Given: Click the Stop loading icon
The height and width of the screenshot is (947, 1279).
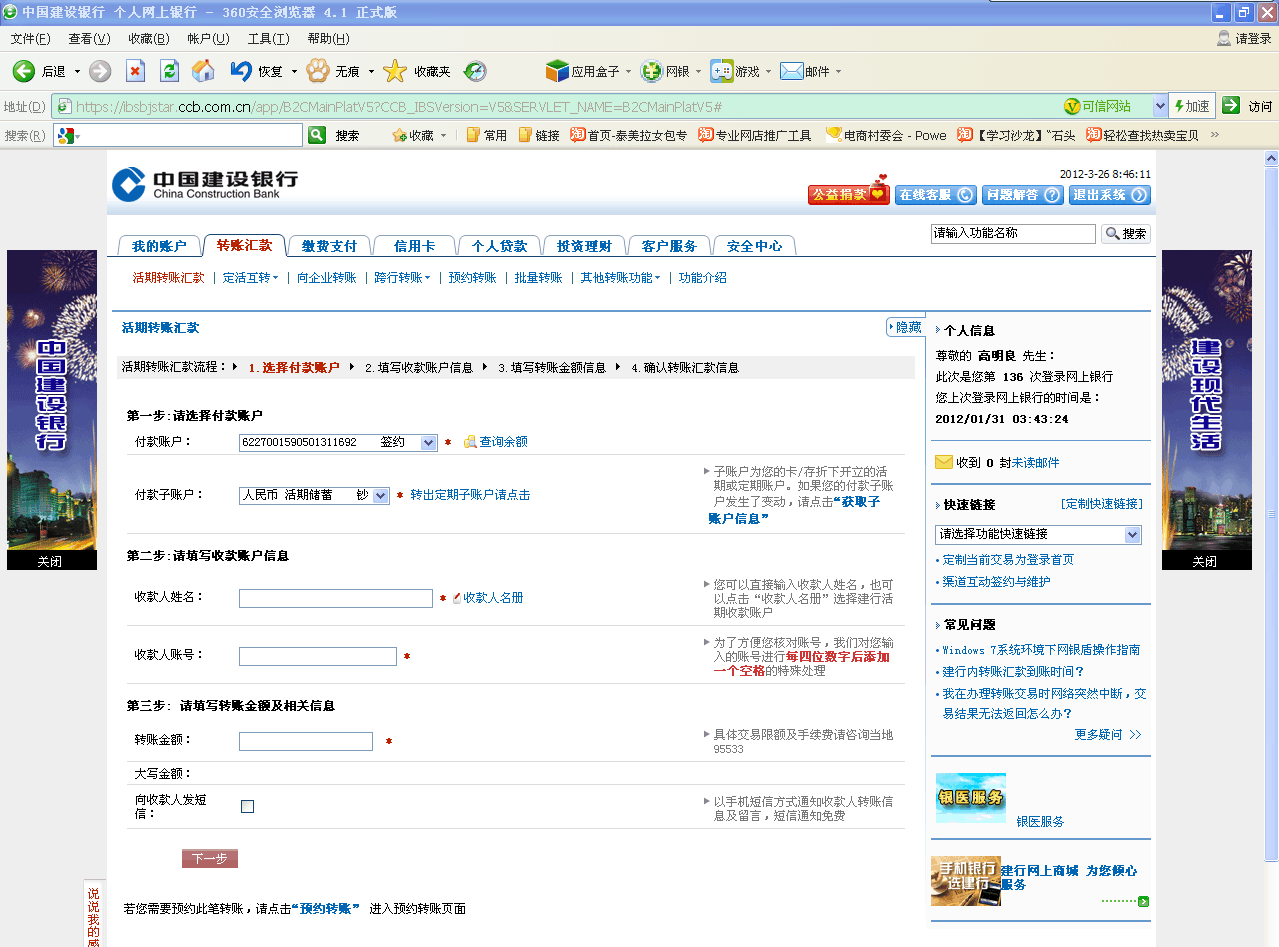Looking at the screenshot, I should (x=135, y=71).
